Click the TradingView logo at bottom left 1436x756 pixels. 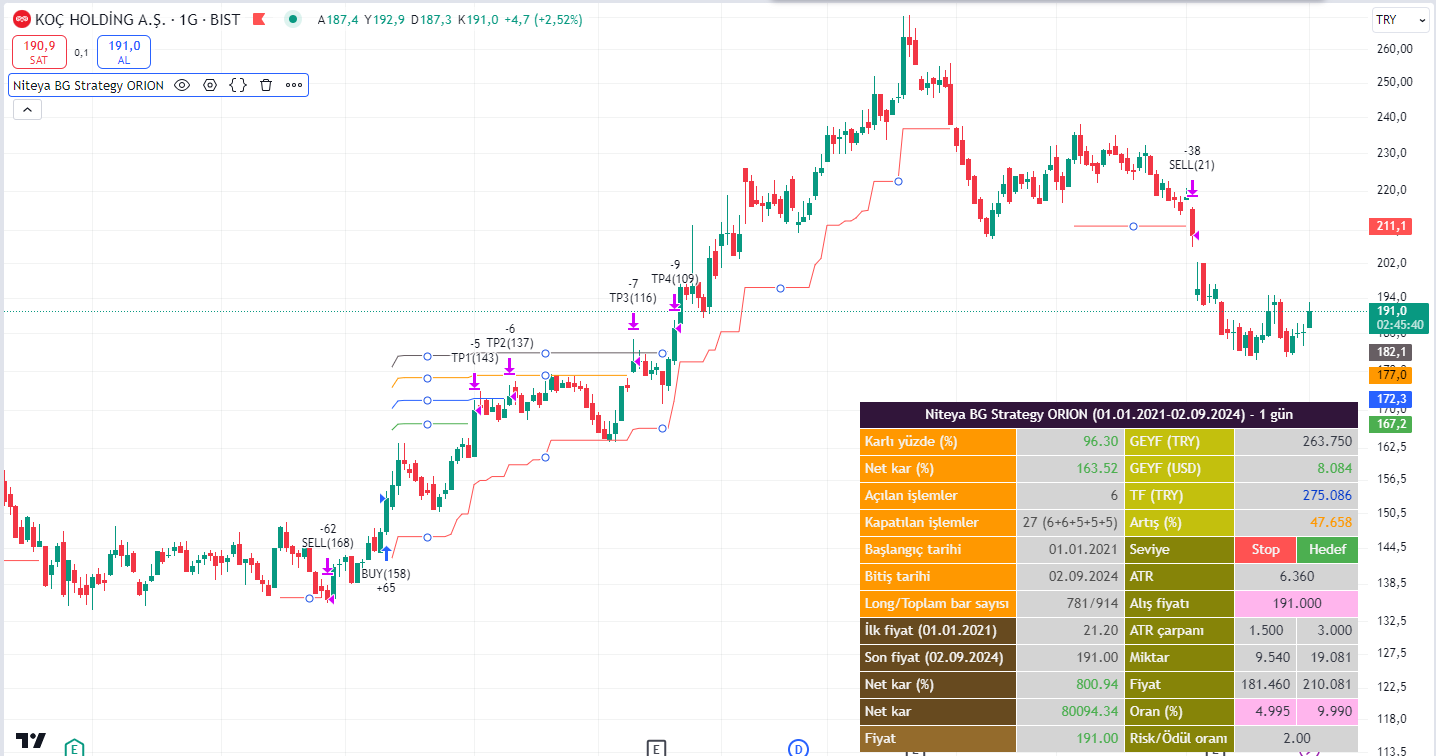(30, 740)
